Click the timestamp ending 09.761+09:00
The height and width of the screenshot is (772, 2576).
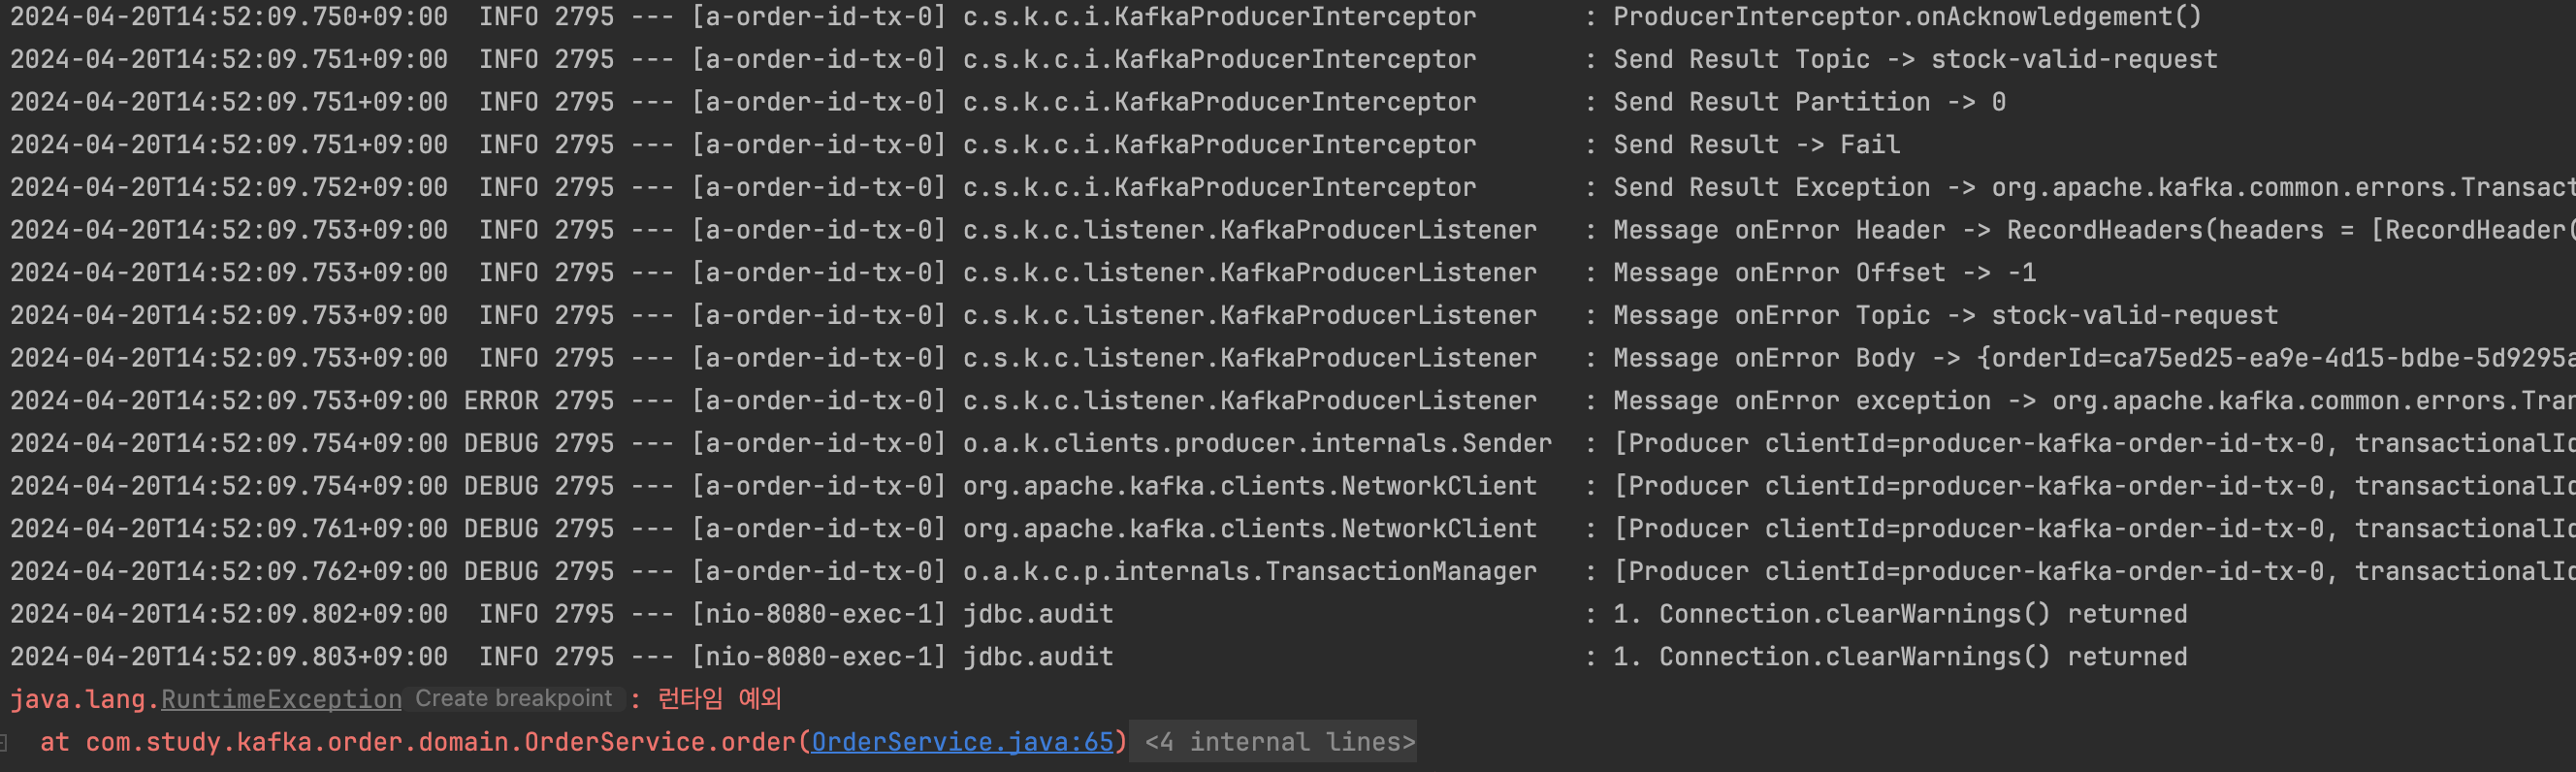point(229,529)
